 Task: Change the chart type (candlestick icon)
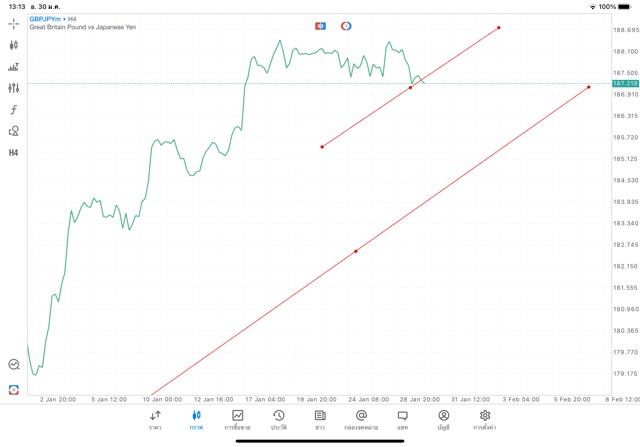[14, 45]
